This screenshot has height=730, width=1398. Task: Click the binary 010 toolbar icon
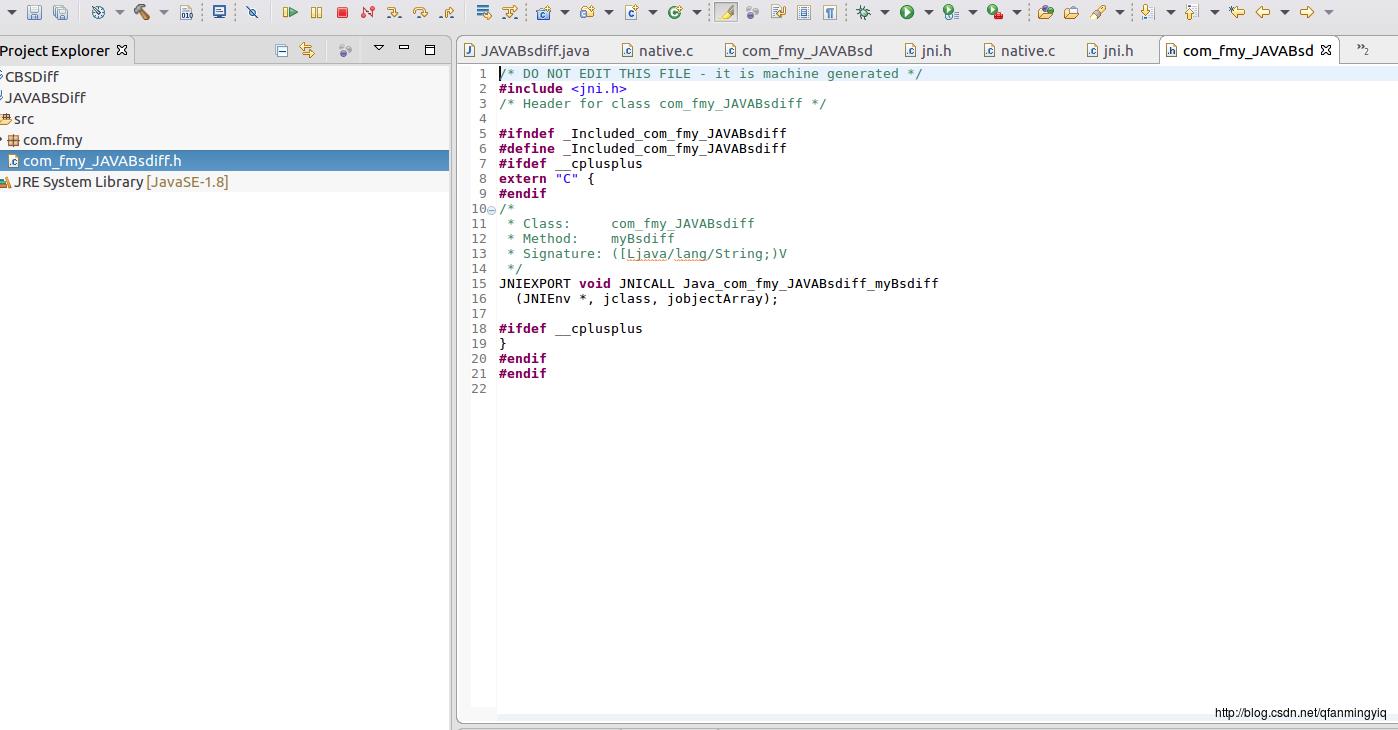186,12
